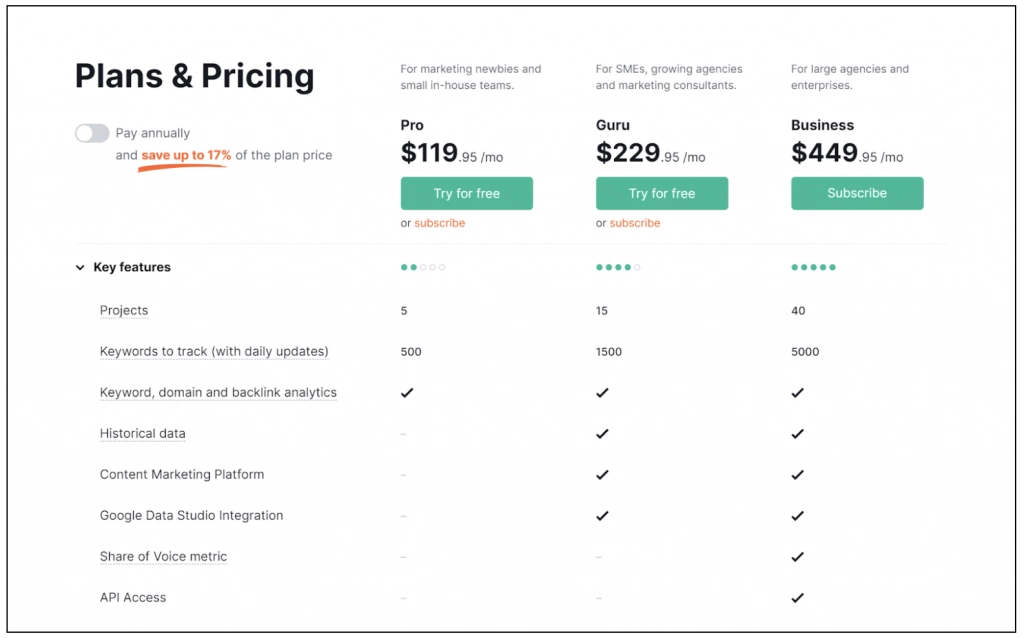Click Try for free under the Guru plan
1024x638 pixels.
(x=661, y=193)
